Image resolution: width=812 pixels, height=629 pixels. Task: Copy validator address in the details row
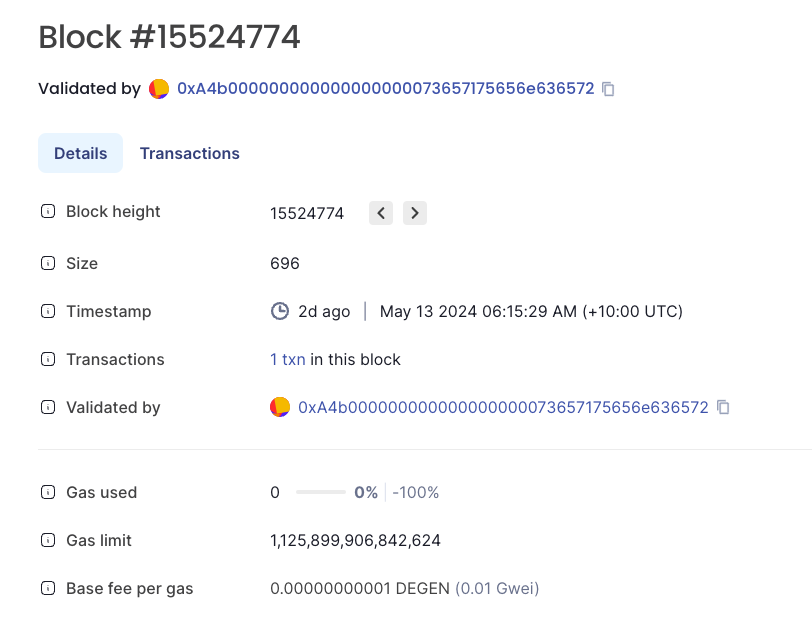(x=723, y=407)
